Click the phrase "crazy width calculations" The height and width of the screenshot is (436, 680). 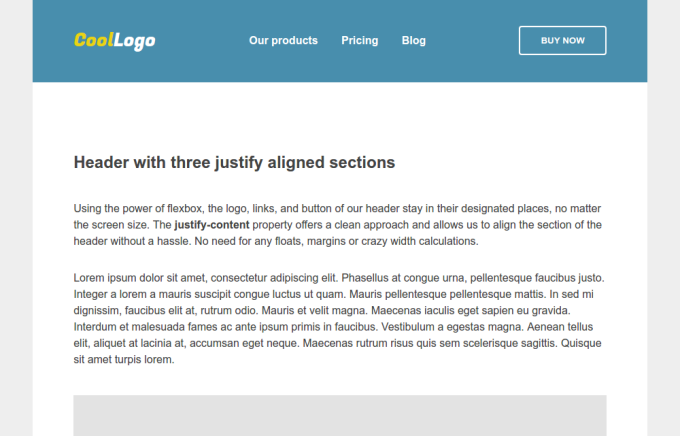(421, 241)
